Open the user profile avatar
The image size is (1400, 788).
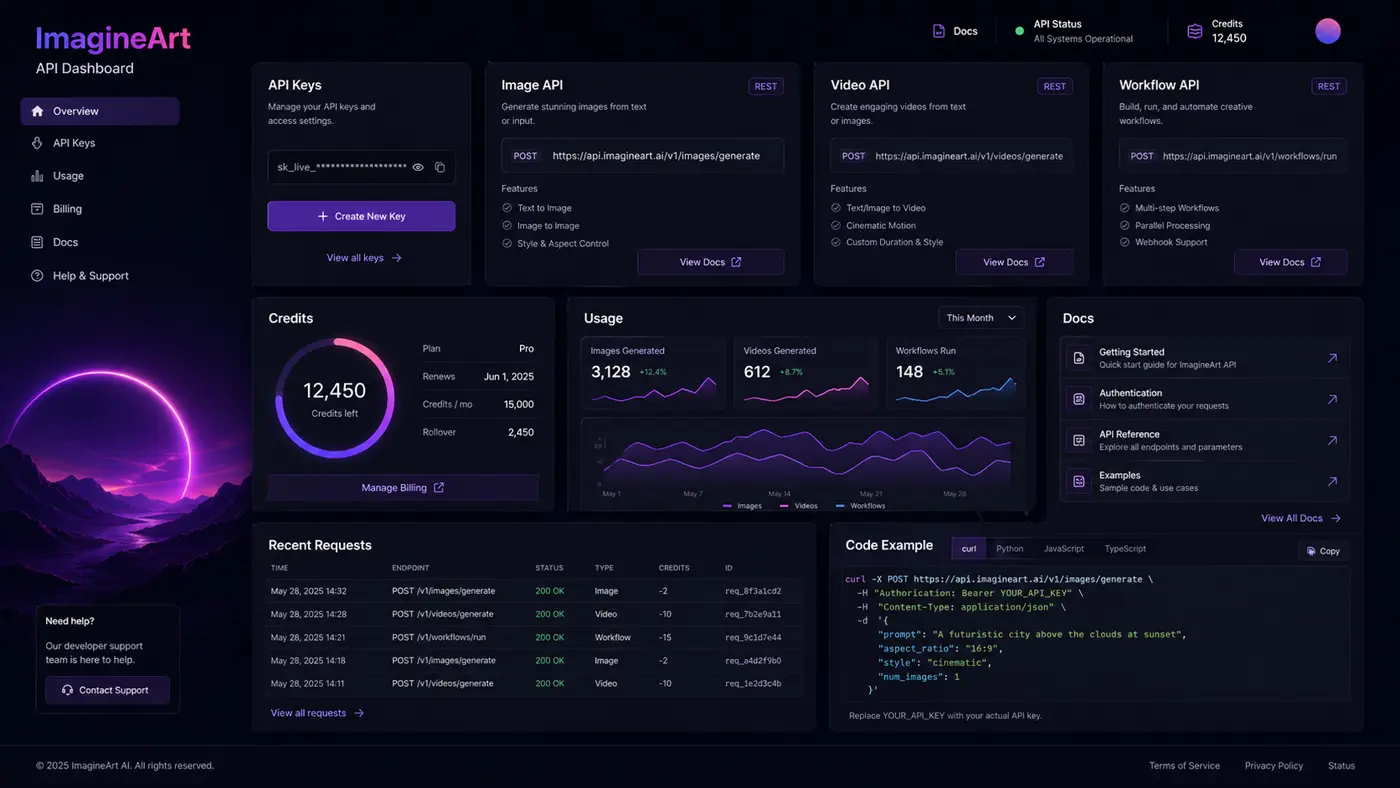coord(1327,31)
